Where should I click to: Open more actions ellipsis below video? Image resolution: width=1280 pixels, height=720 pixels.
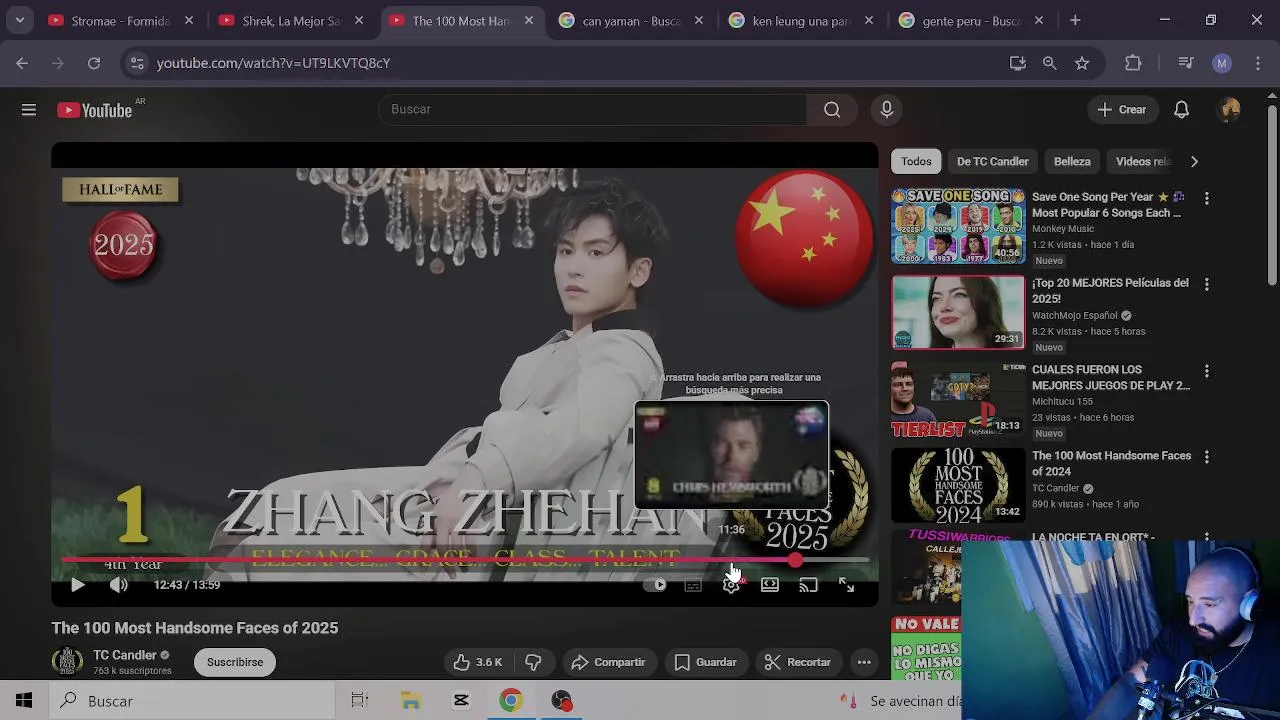pos(864,662)
